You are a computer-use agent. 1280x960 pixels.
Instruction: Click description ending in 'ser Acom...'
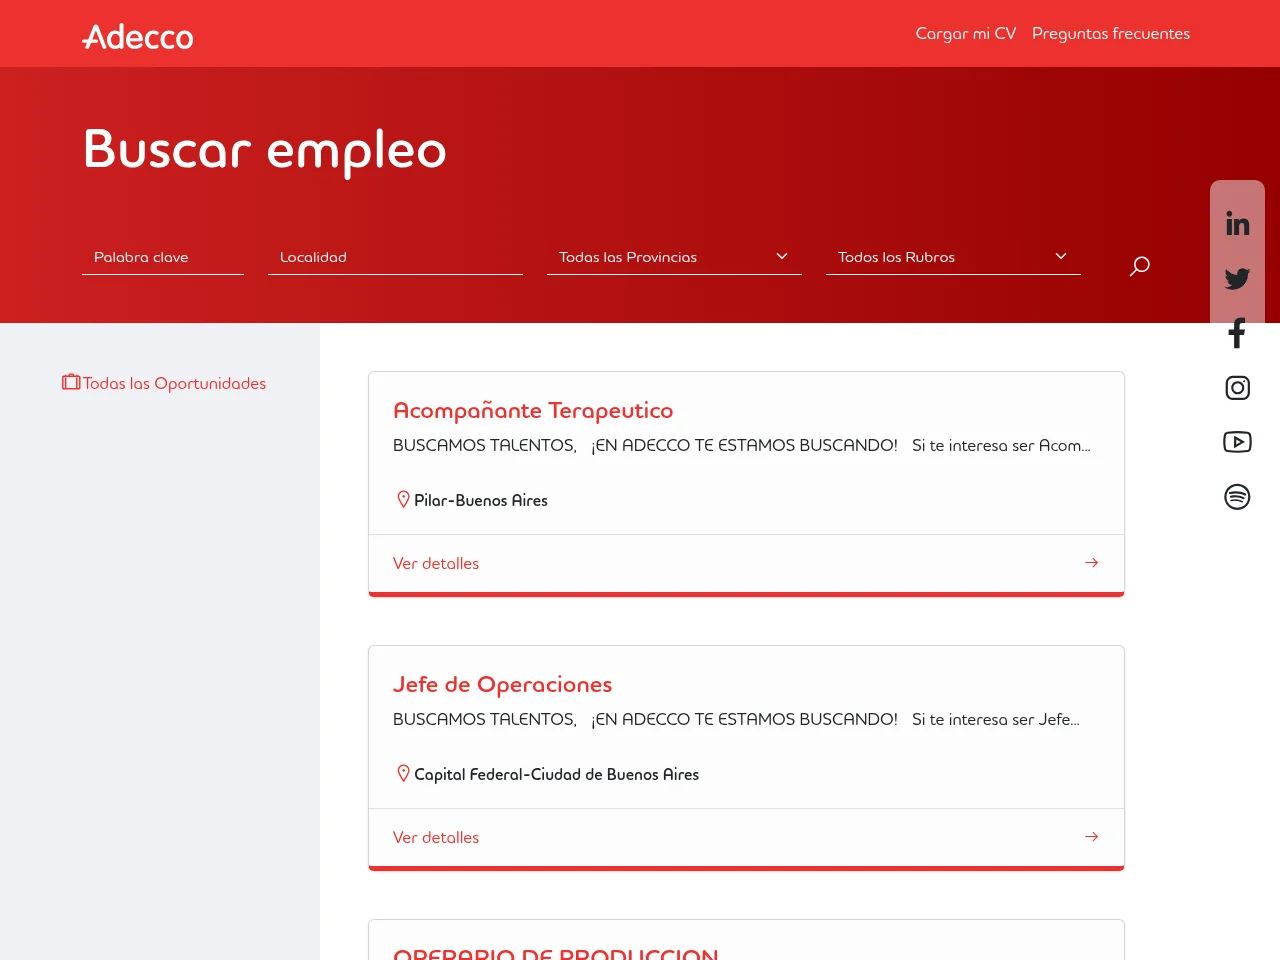click(x=742, y=445)
